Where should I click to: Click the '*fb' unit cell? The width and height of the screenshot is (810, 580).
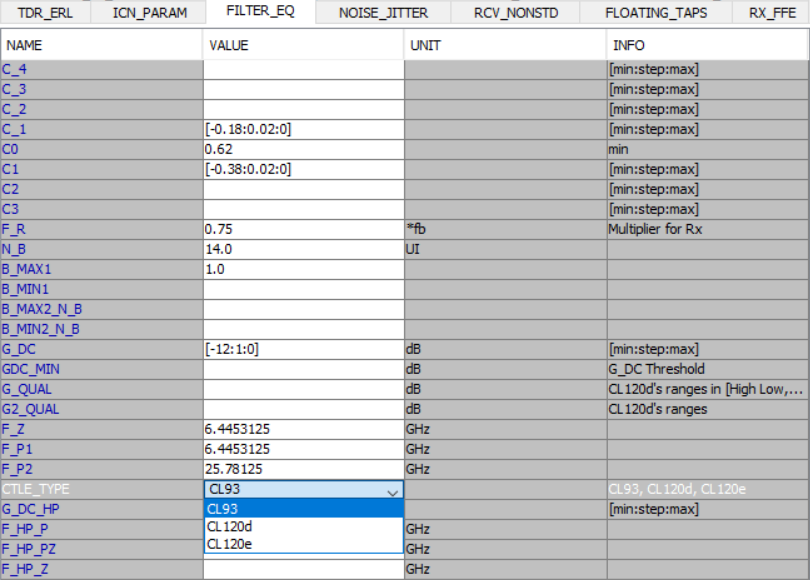pos(505,229)
